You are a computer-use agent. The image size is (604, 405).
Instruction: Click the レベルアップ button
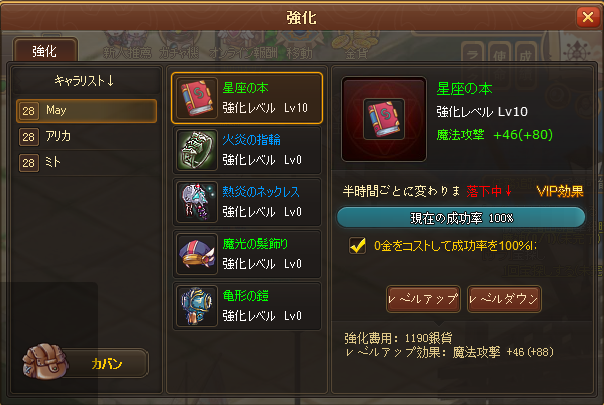[423, 299]
